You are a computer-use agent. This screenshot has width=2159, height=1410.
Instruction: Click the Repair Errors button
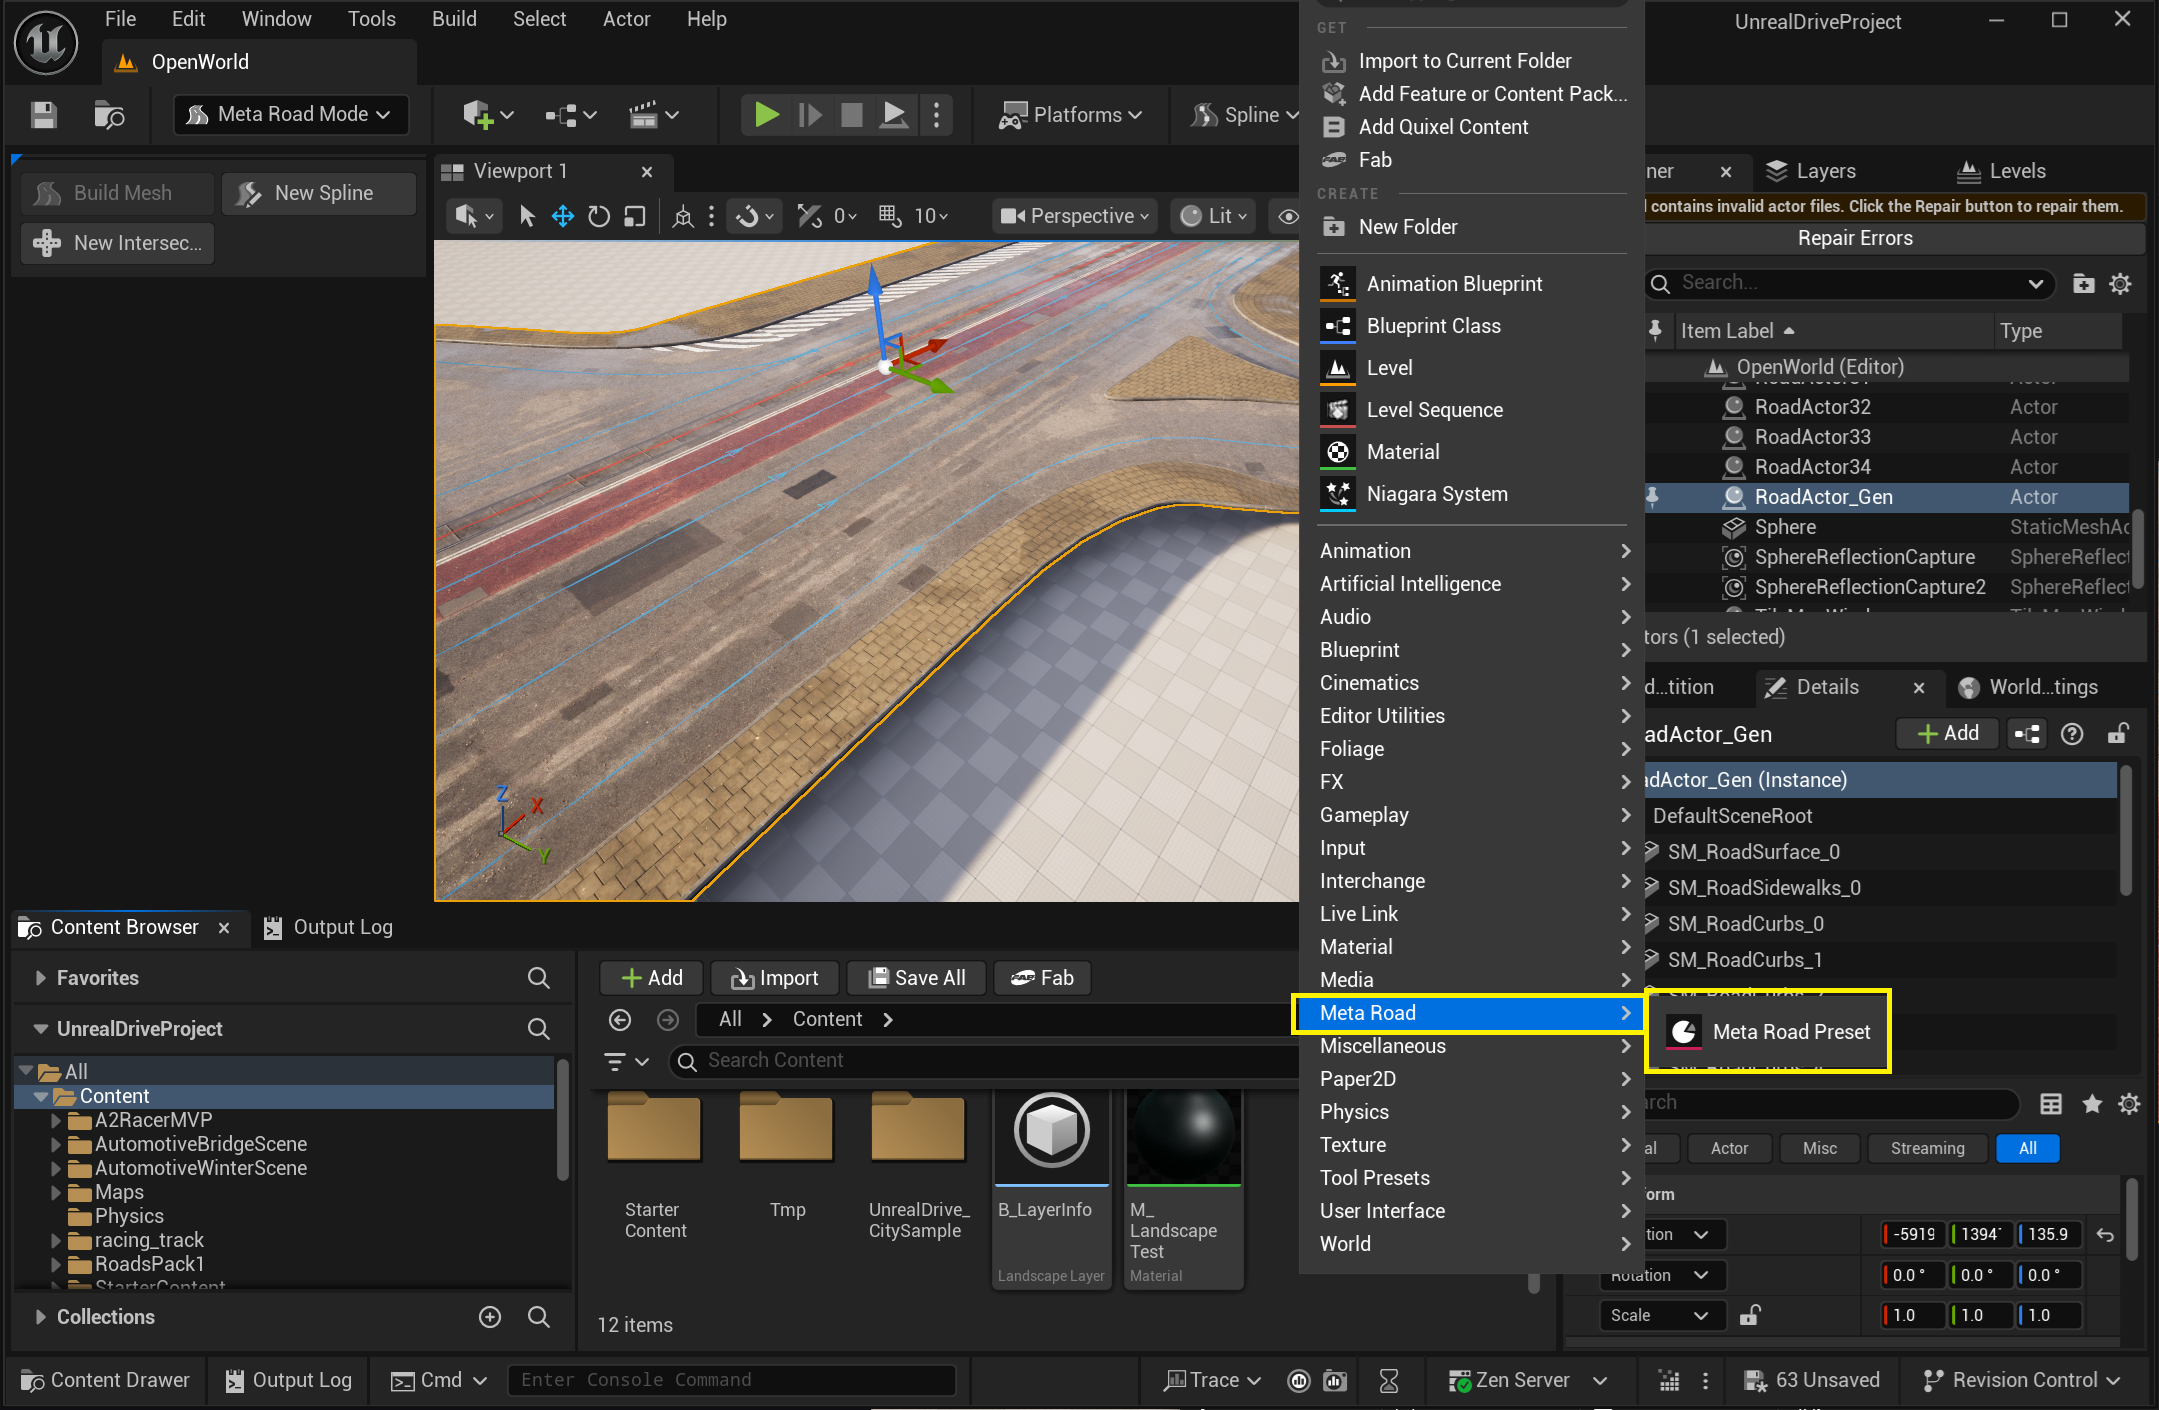tap(1855, 238)
